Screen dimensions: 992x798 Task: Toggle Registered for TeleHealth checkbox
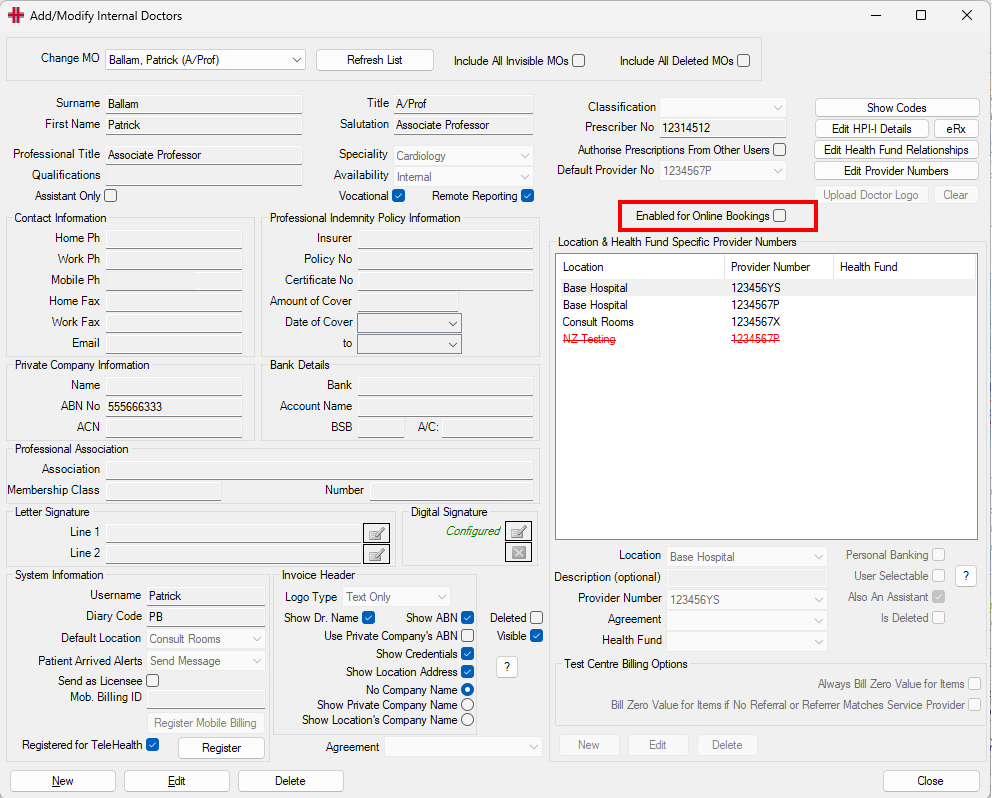pos(152,745)
